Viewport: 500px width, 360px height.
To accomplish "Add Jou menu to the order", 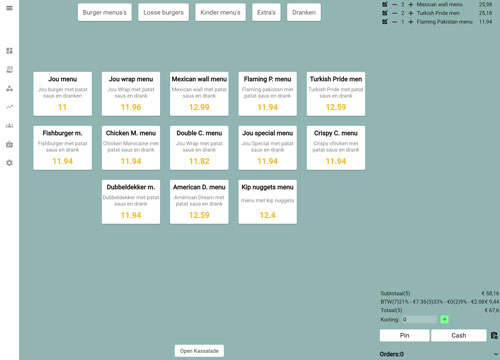I will coord(63,94).
